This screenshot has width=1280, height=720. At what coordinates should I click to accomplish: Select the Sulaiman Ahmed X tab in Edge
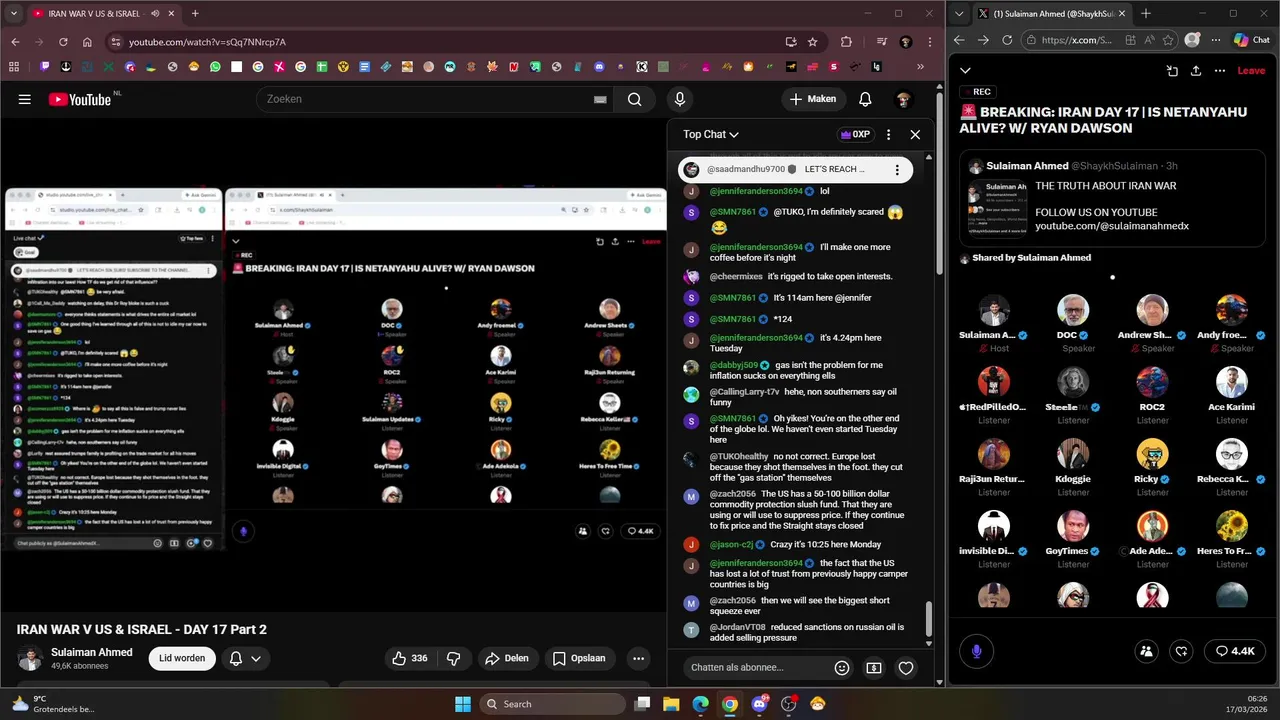(1050, 14)
